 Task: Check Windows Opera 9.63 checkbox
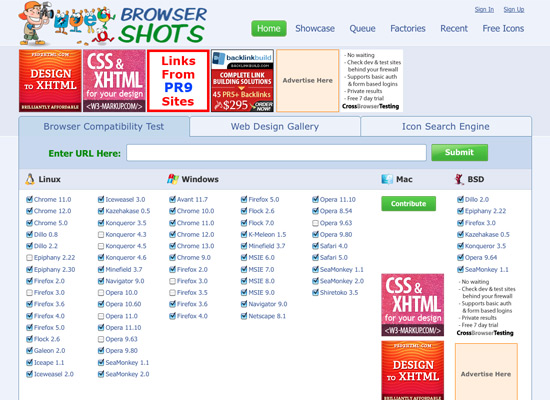tap(315, 223)
